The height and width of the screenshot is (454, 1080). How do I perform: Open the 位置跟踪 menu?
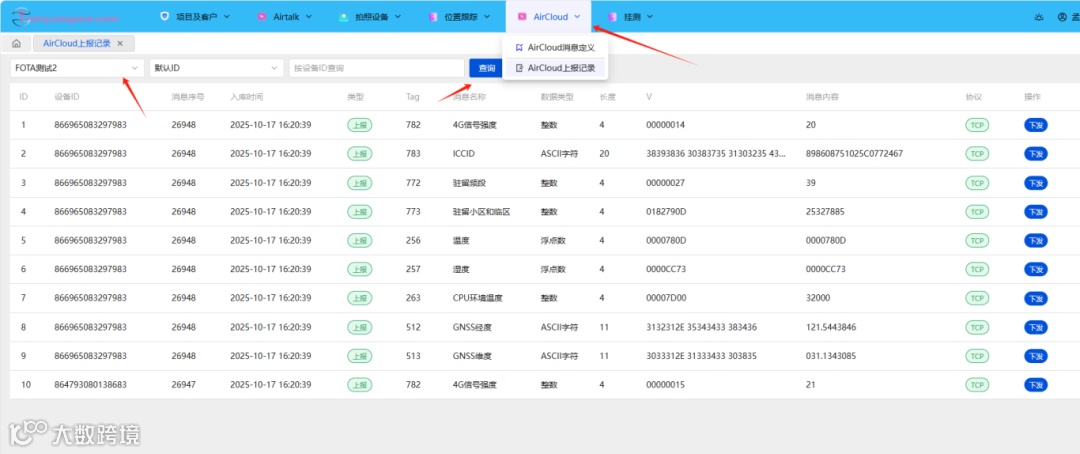click(x=458, y=16)
